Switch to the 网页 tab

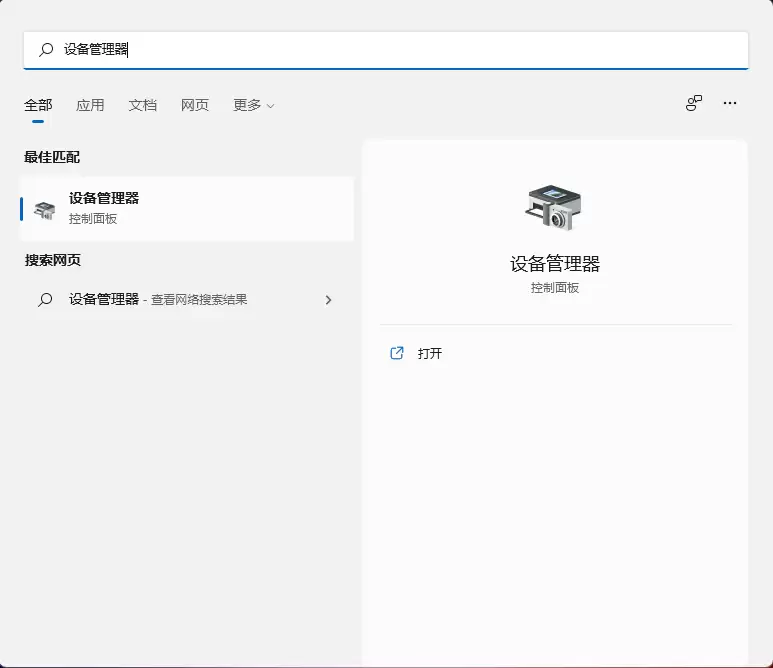(195, 105)
